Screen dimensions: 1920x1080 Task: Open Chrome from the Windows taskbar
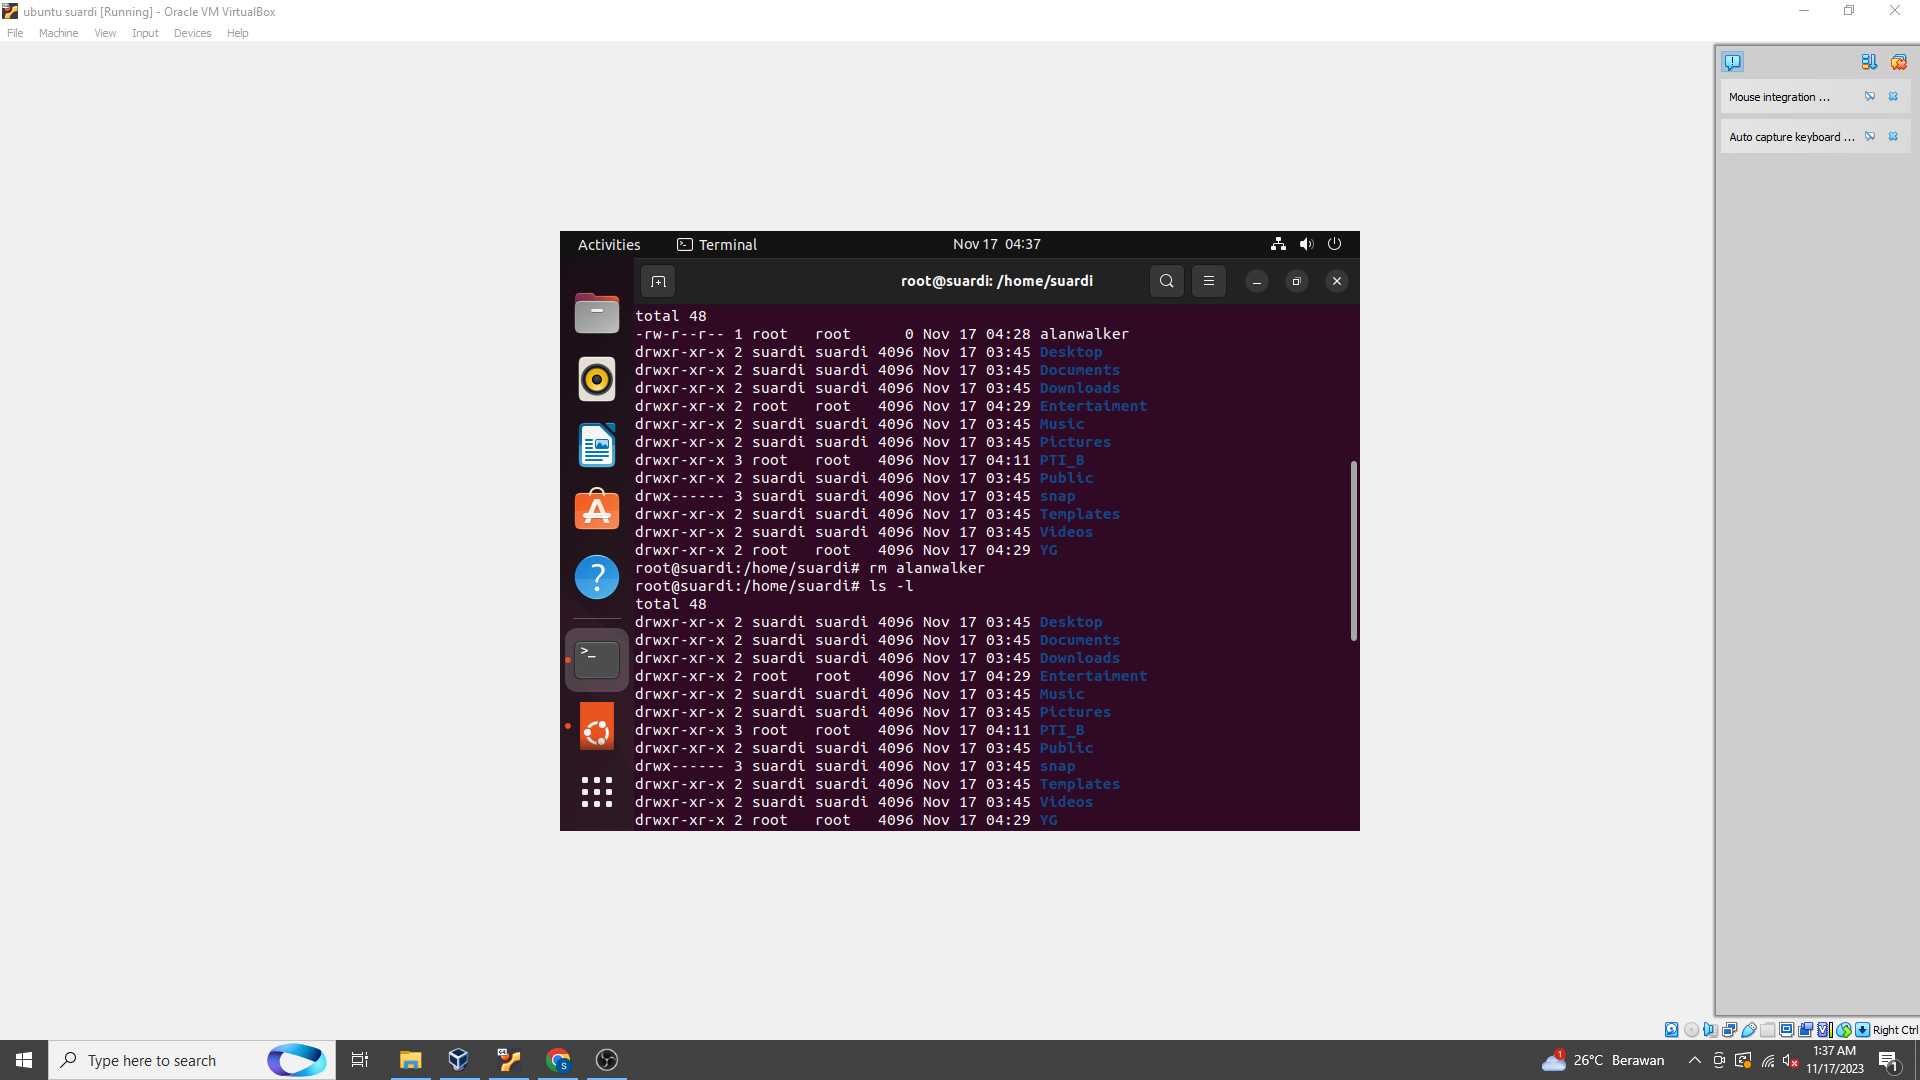pyautogui.click(x=558, y=1060)
